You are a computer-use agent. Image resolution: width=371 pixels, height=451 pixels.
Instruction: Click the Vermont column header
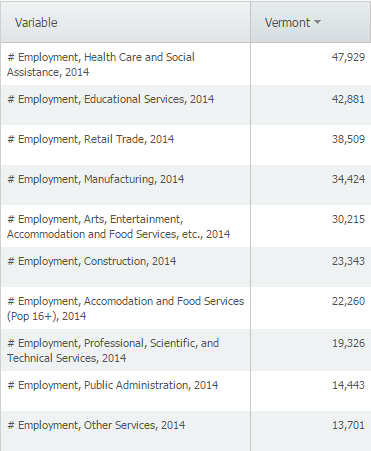[311, 22]
